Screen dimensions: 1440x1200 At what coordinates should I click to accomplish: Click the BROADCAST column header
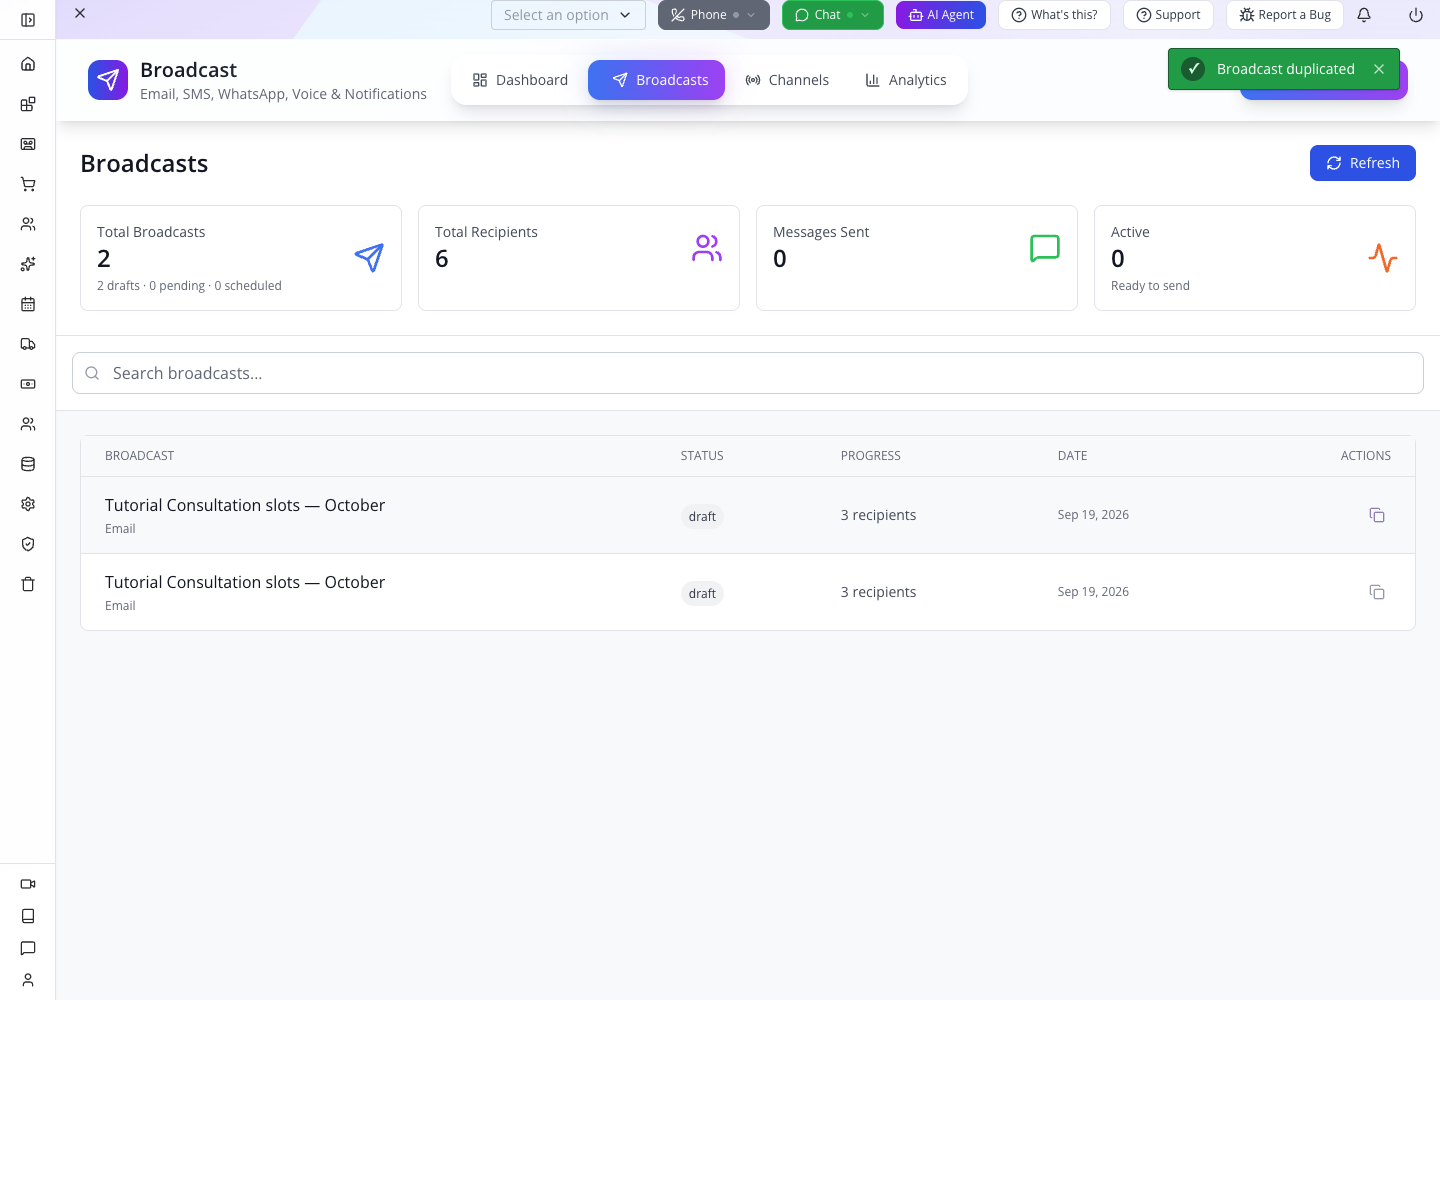click(x=139, y=456)
